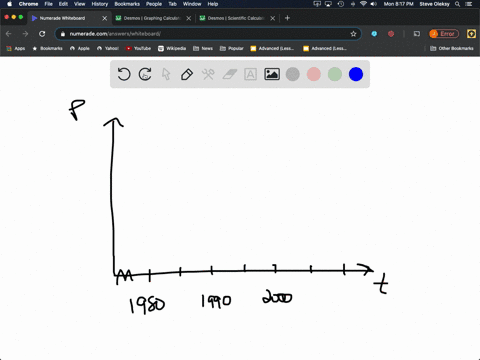Close the Desmos Graphing Calculator tab

coord(189,18)
